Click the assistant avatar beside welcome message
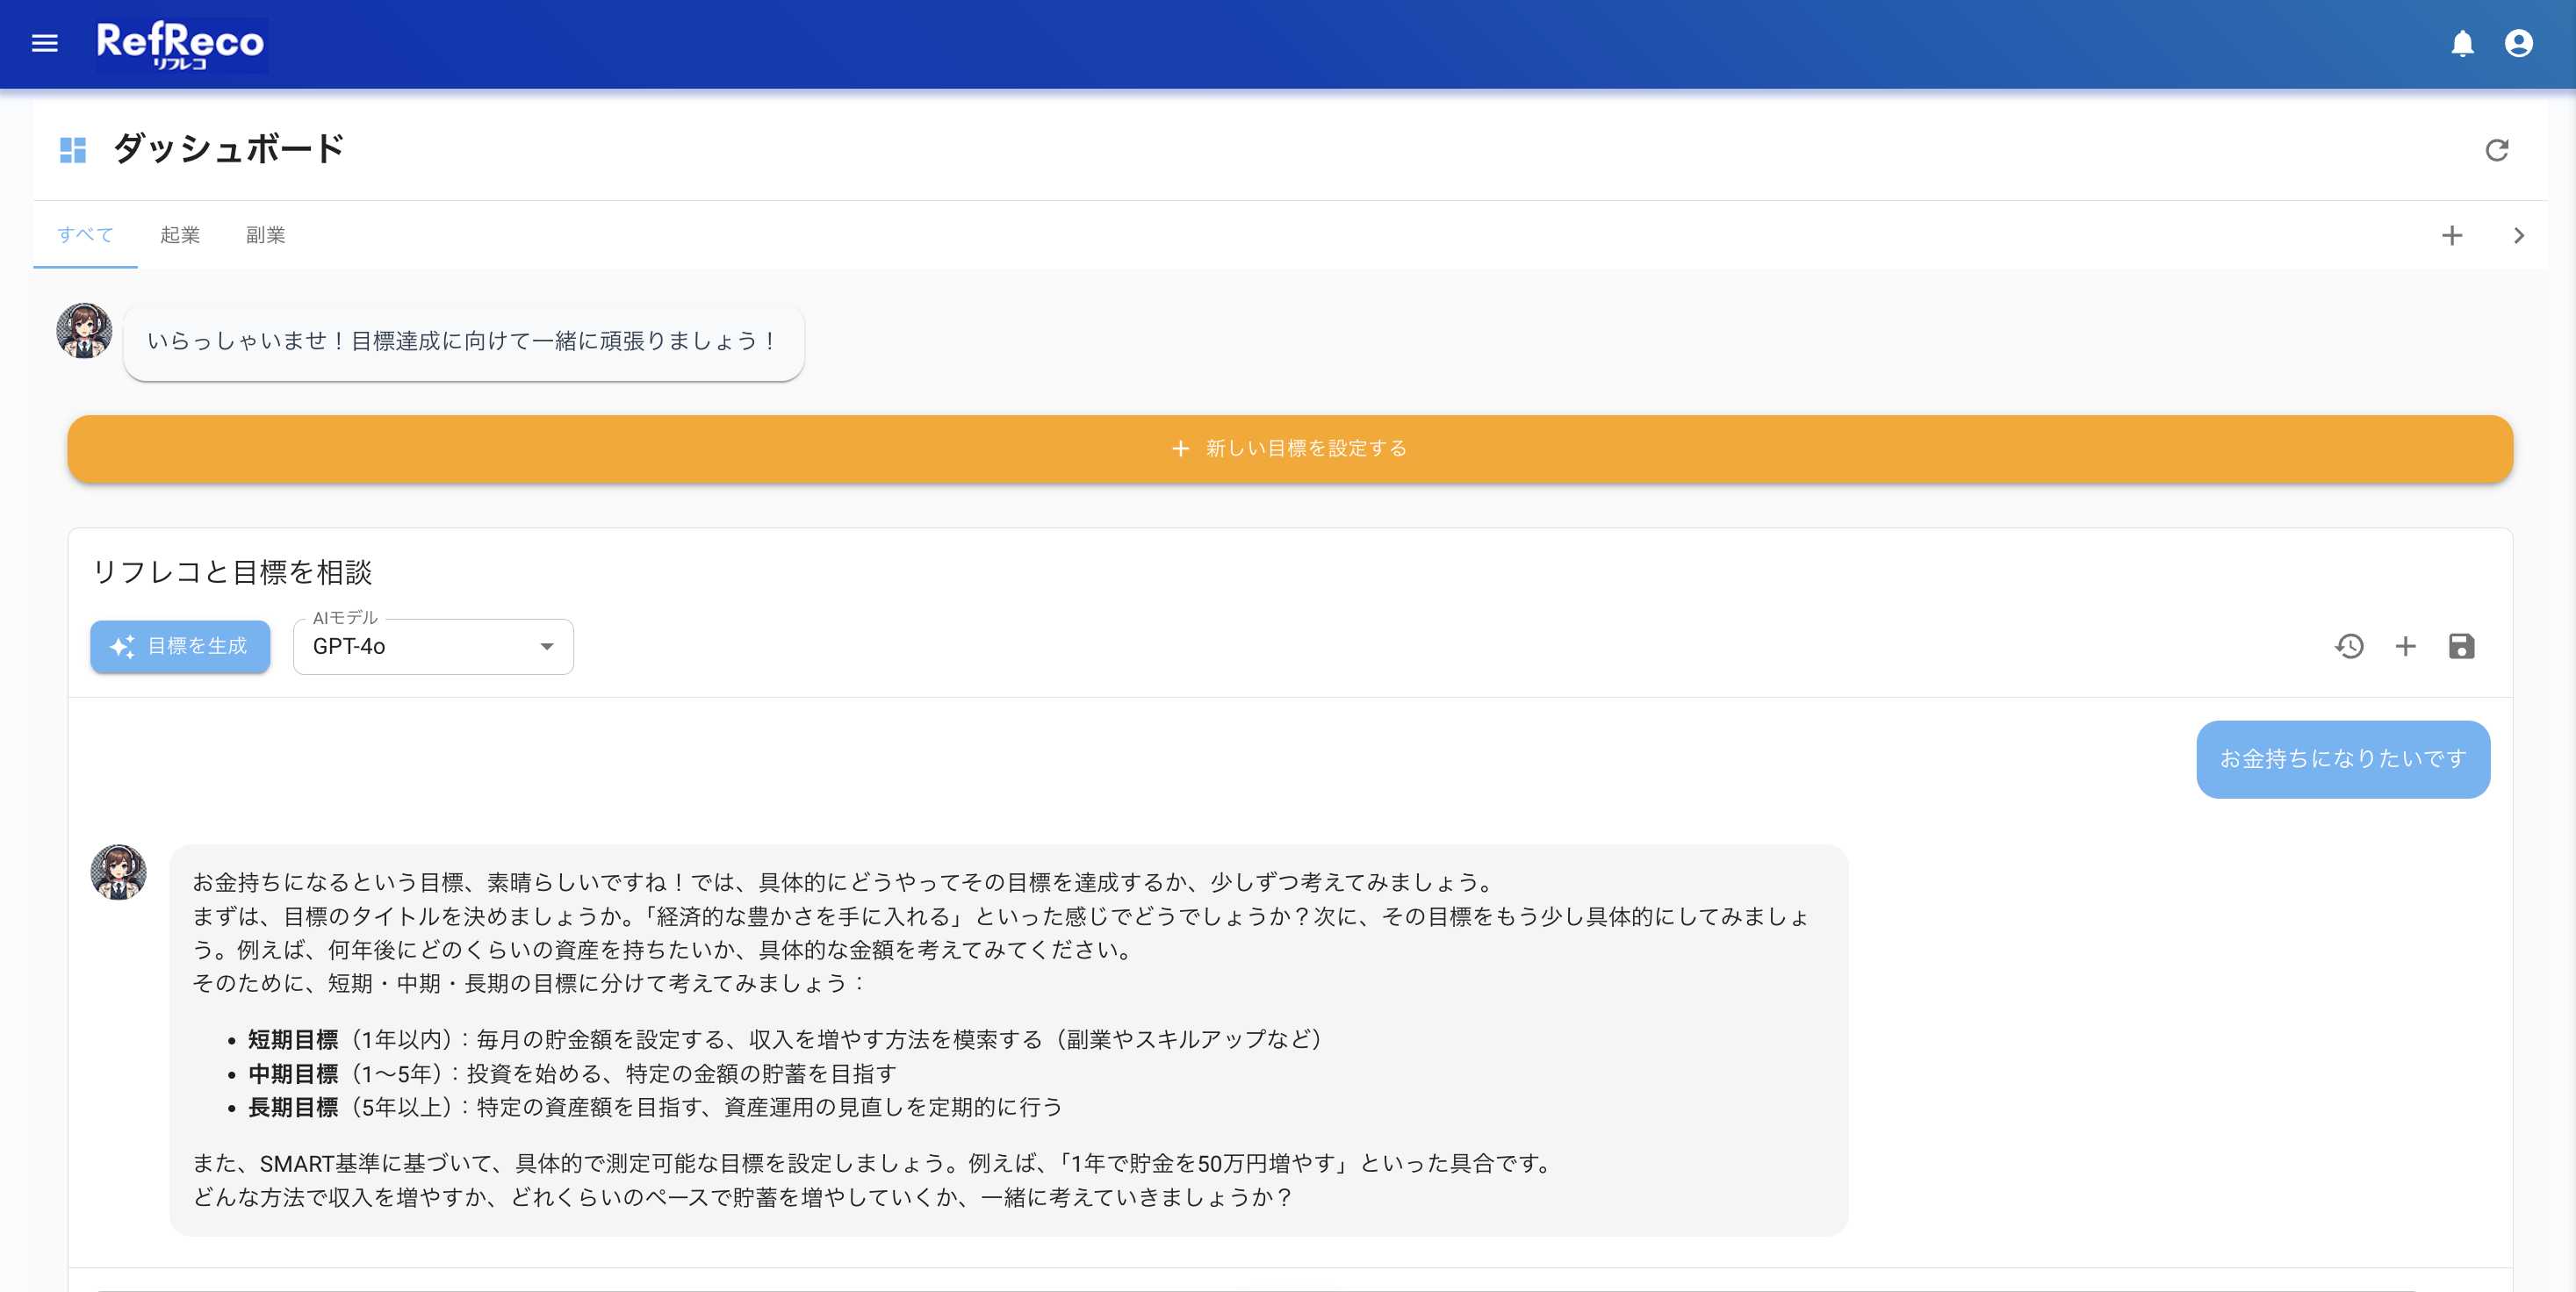The width and height of the screenshot is (2576, 1292). [84, 331]
